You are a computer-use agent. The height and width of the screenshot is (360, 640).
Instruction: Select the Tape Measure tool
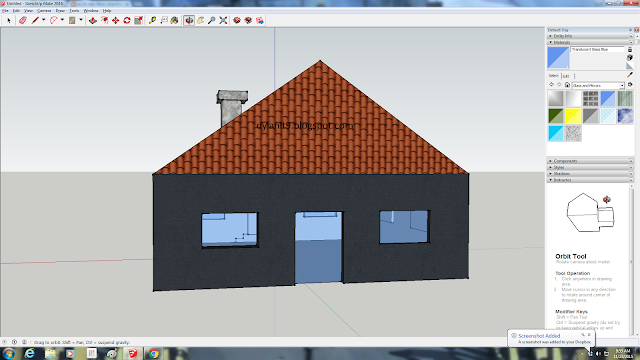point(152,20)
